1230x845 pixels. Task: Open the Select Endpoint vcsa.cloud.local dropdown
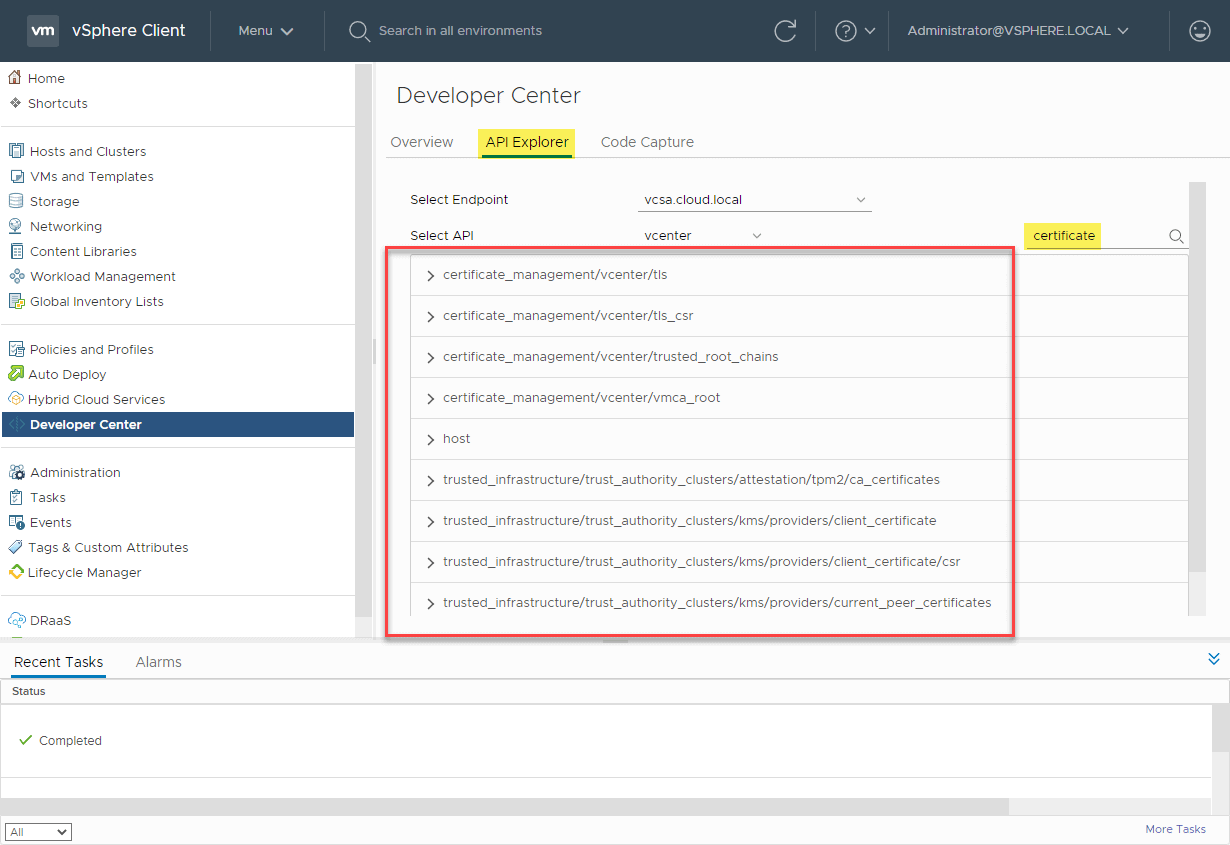point(755,200)
